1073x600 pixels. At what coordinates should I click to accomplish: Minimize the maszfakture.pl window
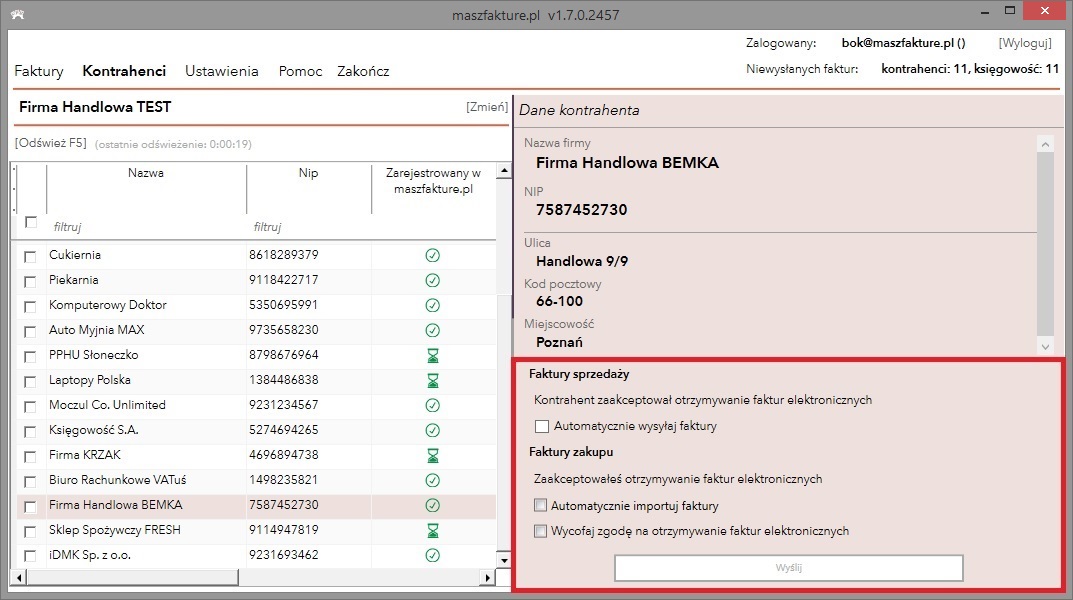point(985,12)
